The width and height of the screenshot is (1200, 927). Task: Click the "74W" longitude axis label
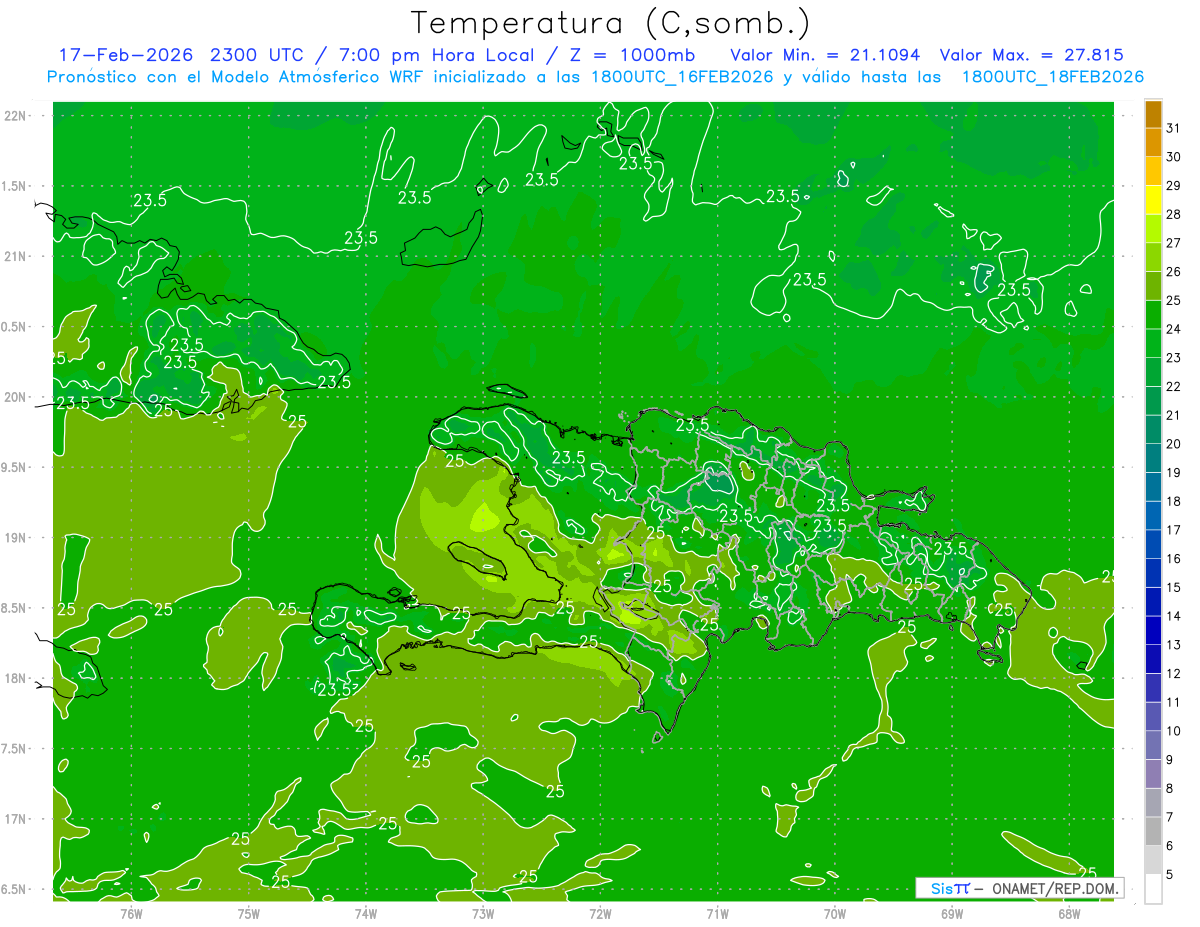(365, 913)
